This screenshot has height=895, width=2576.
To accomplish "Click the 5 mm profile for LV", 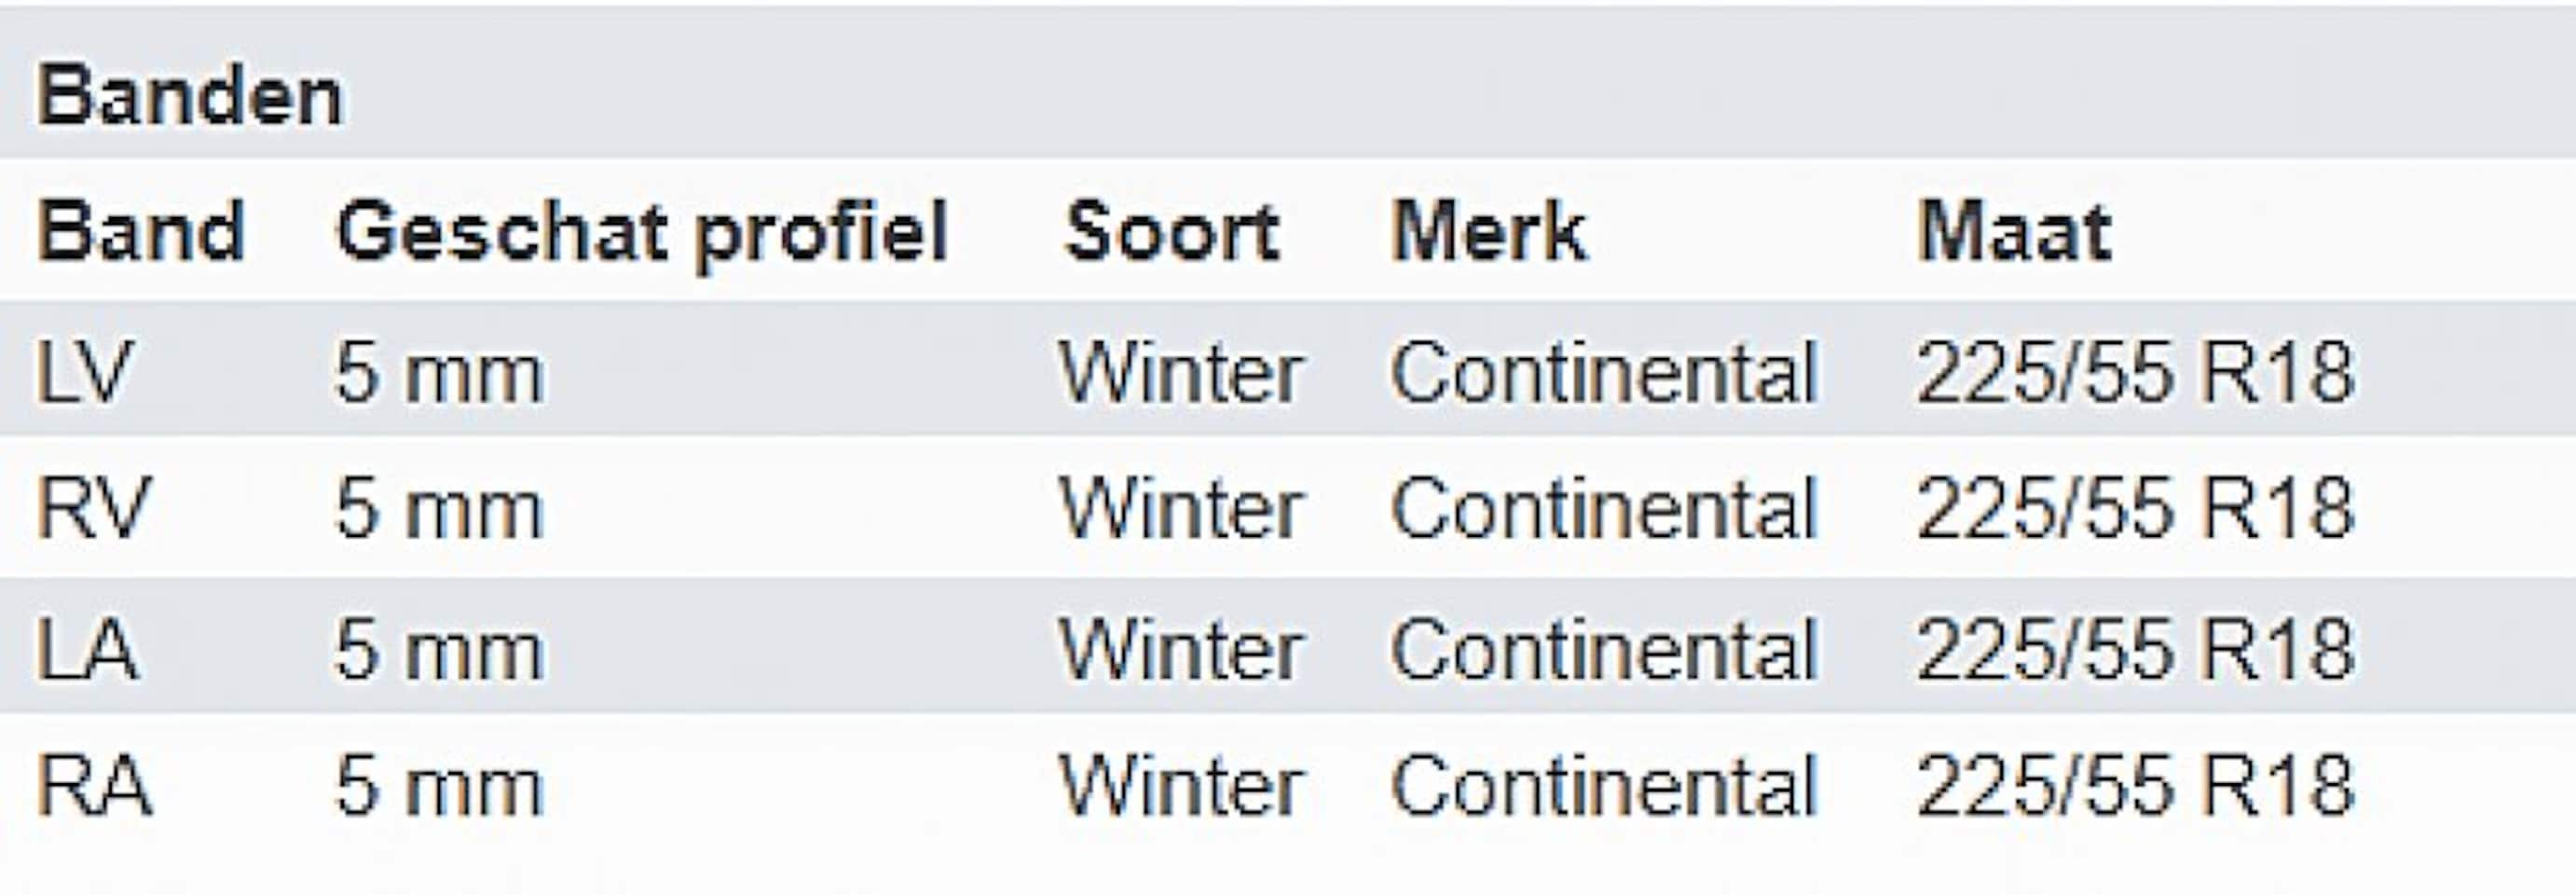I will click(439, 373).
